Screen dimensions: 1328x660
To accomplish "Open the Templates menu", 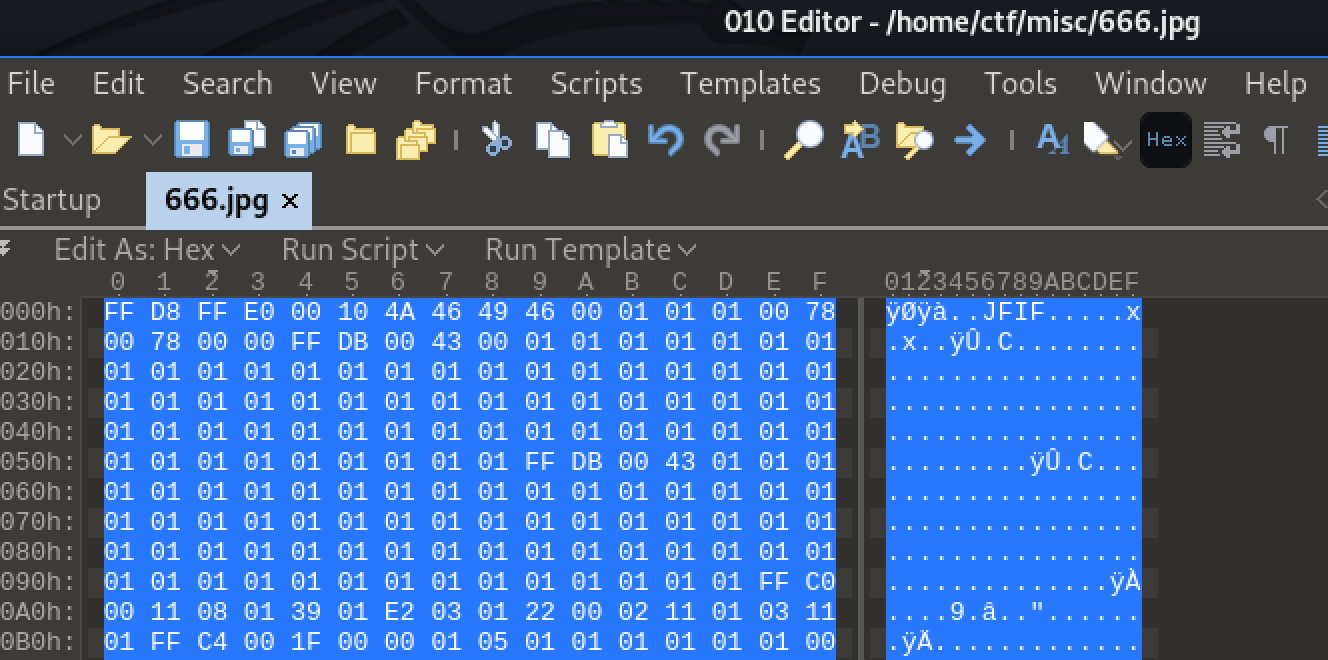I will [x=750, y=84].
